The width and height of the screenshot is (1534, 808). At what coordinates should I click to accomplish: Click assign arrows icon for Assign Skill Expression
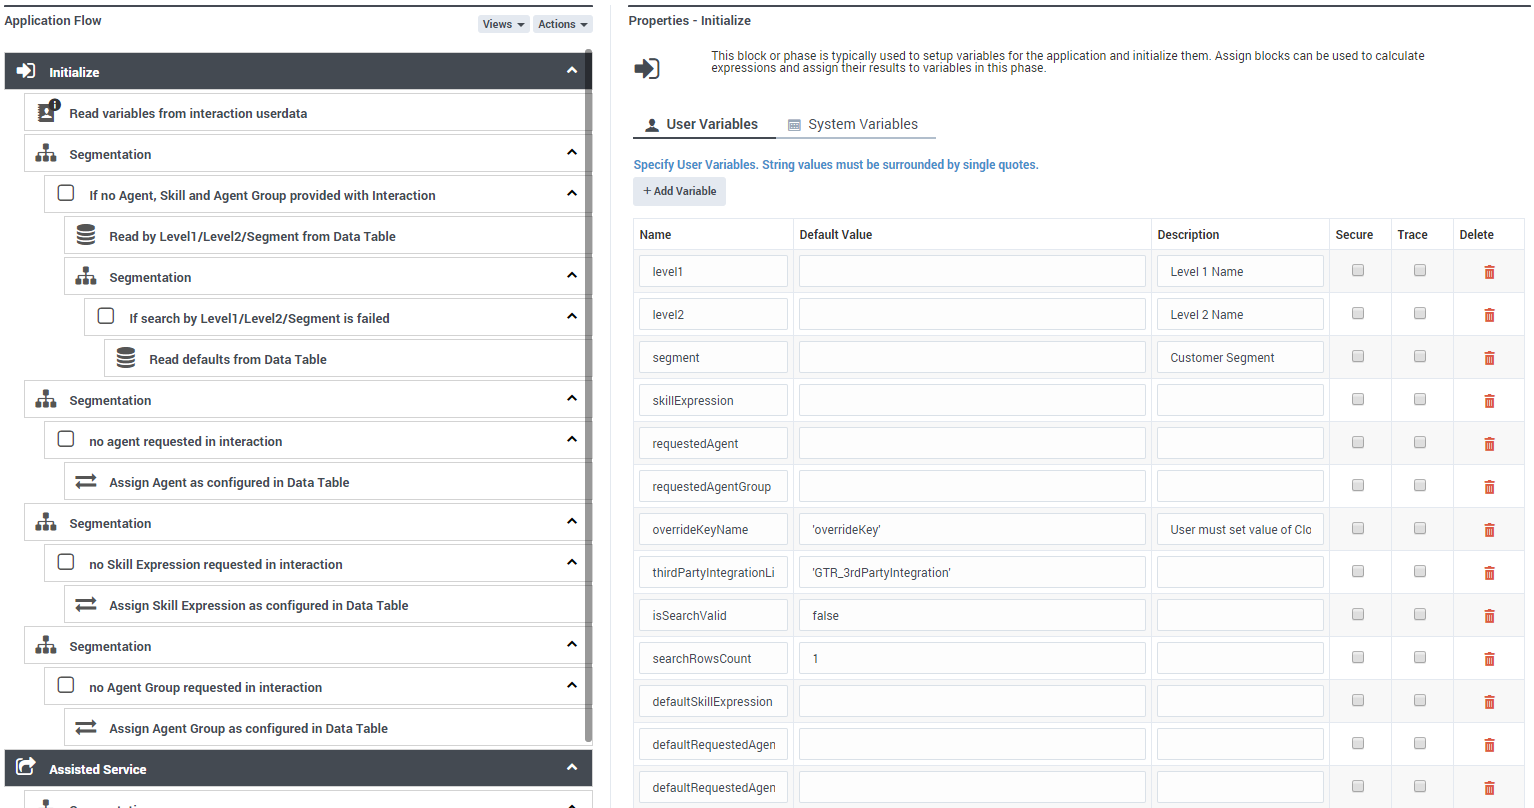[x=86, y=604]
